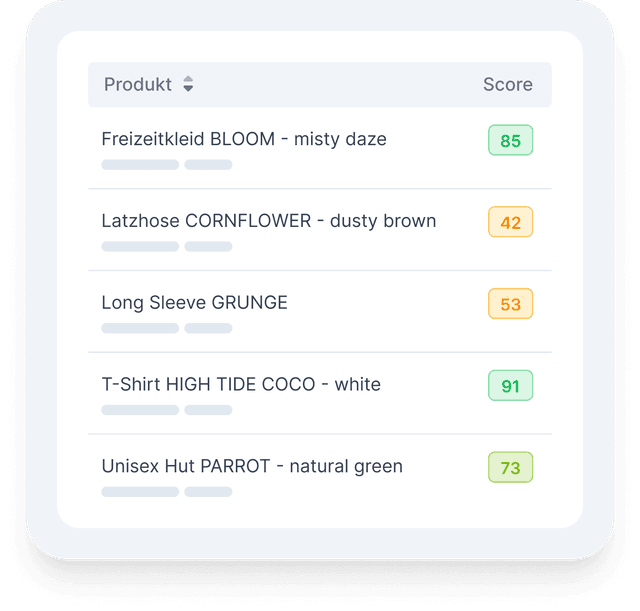The height and width of the screenshot is (611, 640).
Task: Click the Produkt column header
Action: [138, 84]
